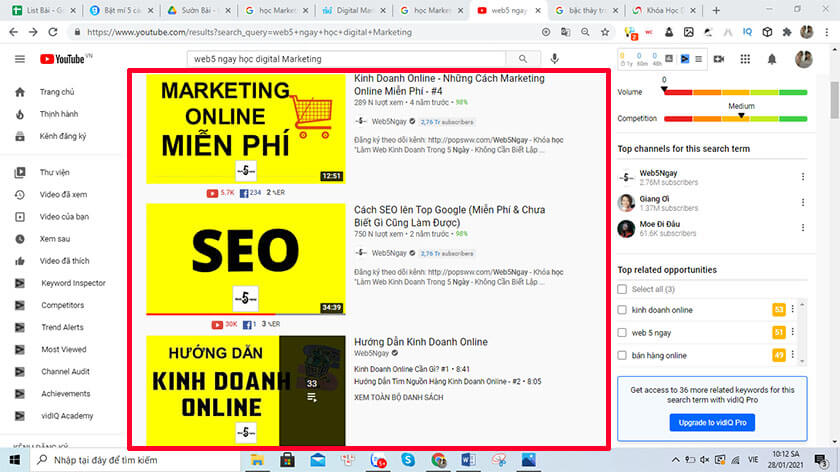This screenshot has width=840, height=472.
Task: Open Marketing Online Miễn Phí thumbnail
Action: (x=246, y=129)
